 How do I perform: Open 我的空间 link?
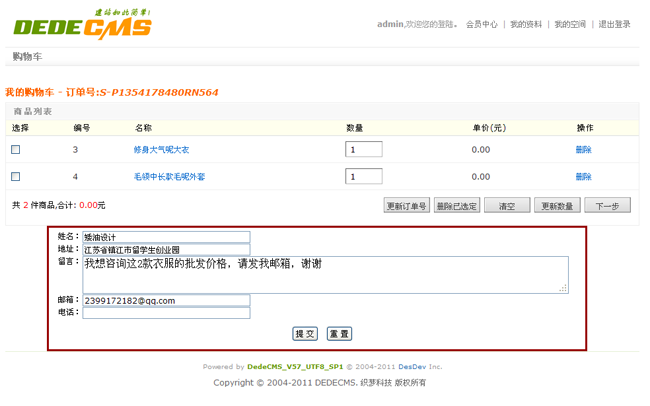click(x=570, y=24)
